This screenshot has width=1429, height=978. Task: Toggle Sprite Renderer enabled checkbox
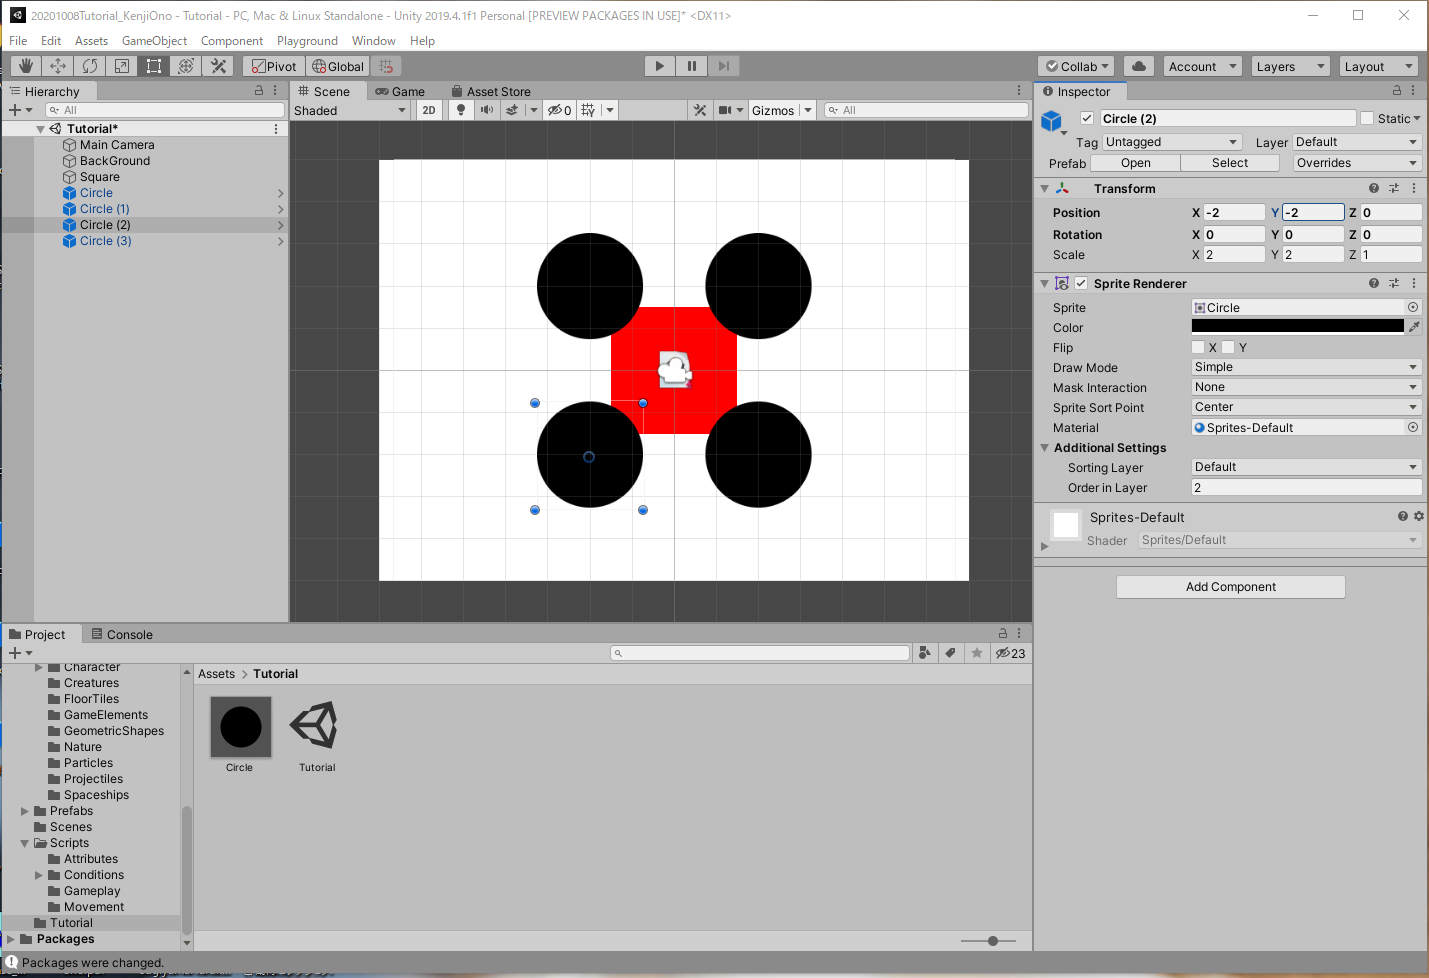tap(1081, 283)
